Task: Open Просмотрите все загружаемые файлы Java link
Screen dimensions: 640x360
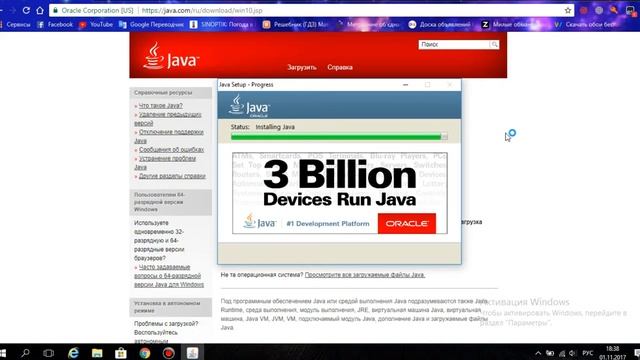Action: tap(365, 275)
